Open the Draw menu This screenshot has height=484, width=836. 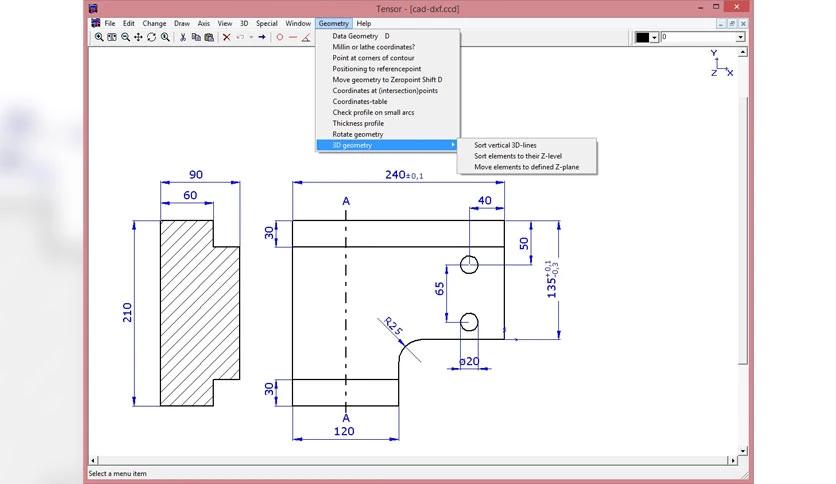coord(182,23)
